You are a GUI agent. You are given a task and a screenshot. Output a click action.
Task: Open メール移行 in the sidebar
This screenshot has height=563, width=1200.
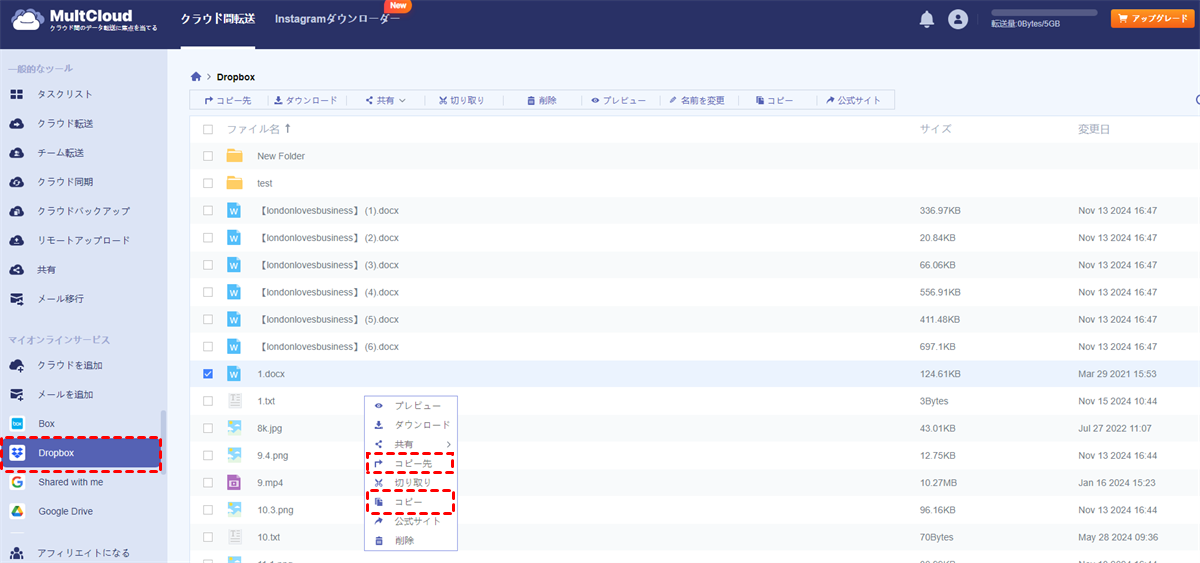pos(60,299)
